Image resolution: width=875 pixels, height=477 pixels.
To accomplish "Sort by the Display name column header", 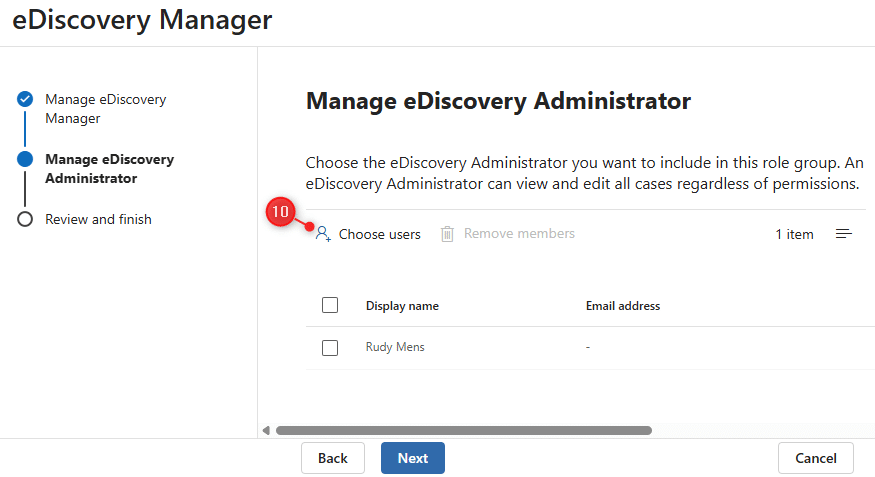I will click(402, 306).
